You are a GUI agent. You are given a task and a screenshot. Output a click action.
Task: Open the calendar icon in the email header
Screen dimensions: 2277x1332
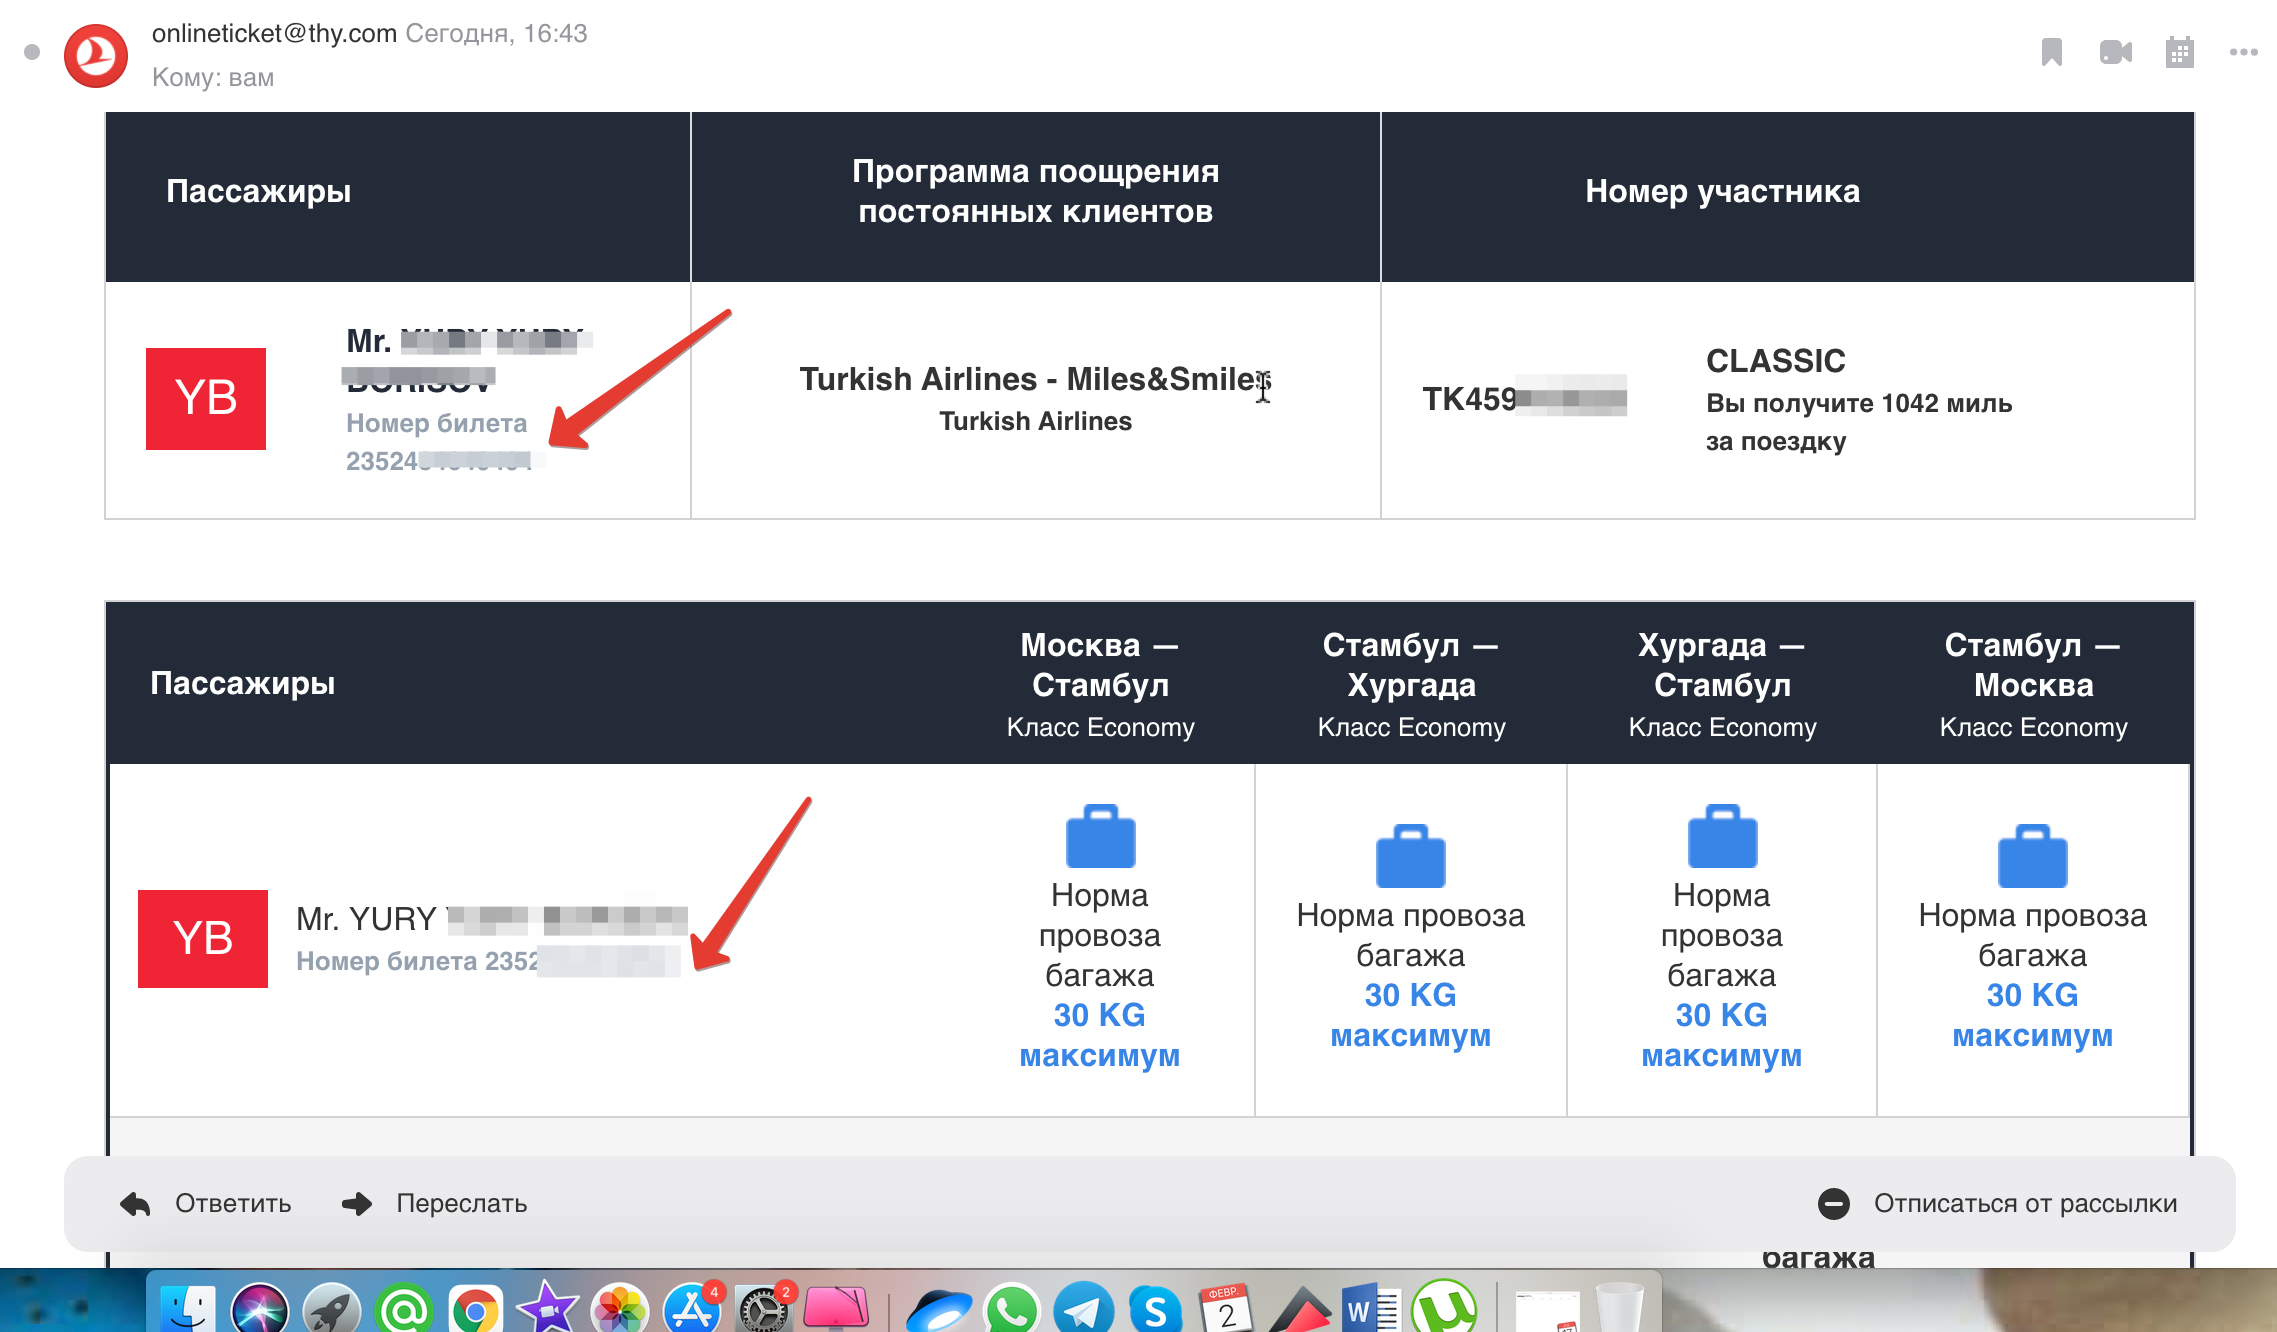click(x=2179, y=52)
